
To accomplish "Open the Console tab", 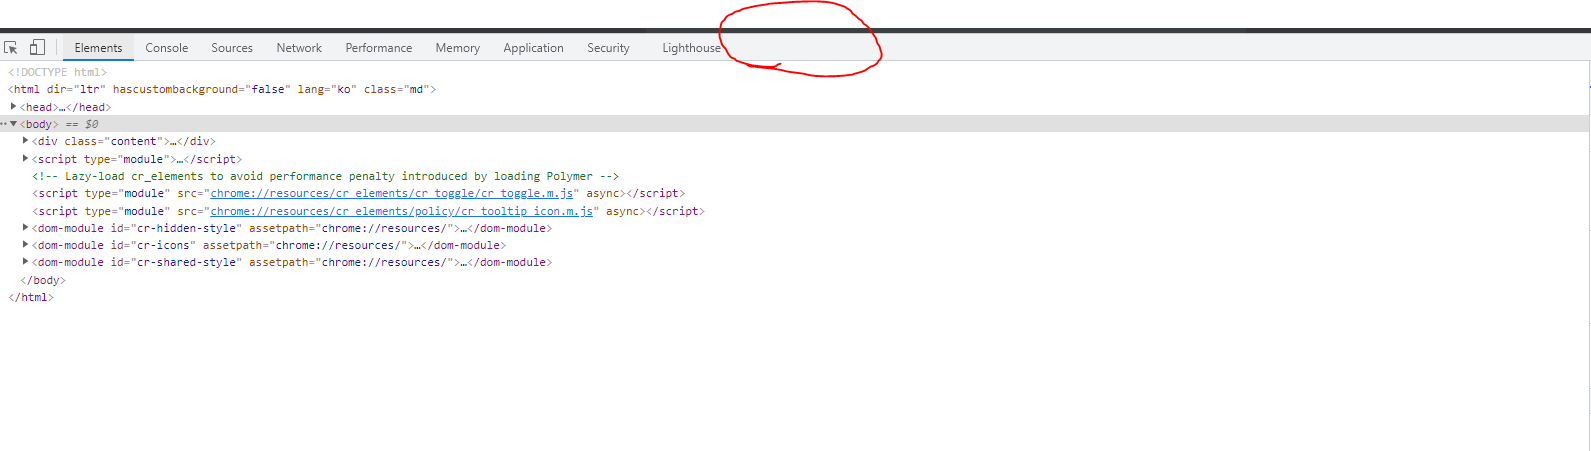I will [x=166, y=48].
